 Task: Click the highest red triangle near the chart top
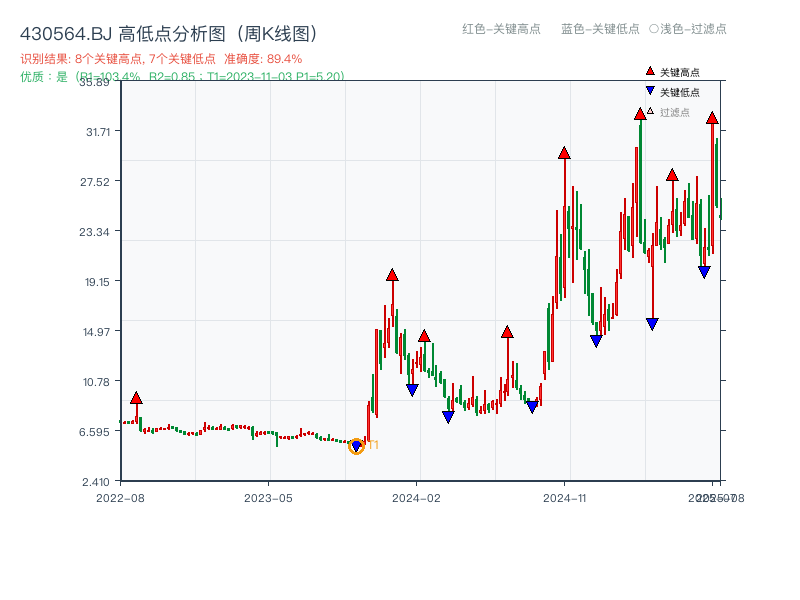tap(639, 114)
